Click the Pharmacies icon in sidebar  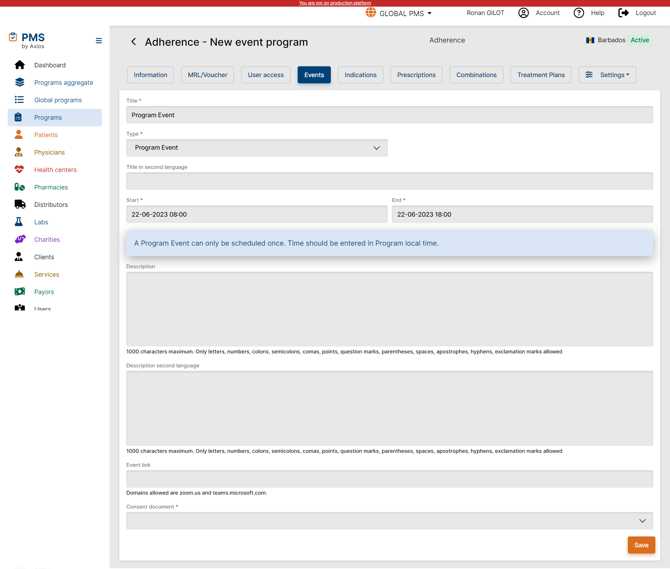pyautogui.click(x=19, y=187)
